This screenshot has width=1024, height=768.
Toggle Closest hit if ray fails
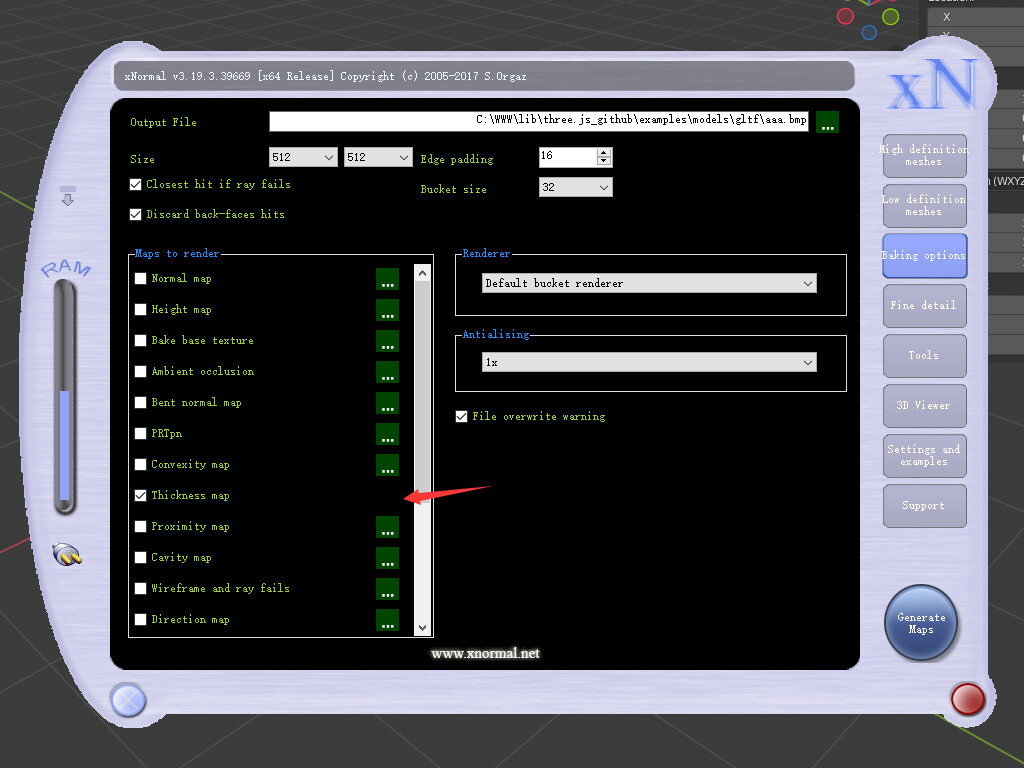(x=136, y=185)
